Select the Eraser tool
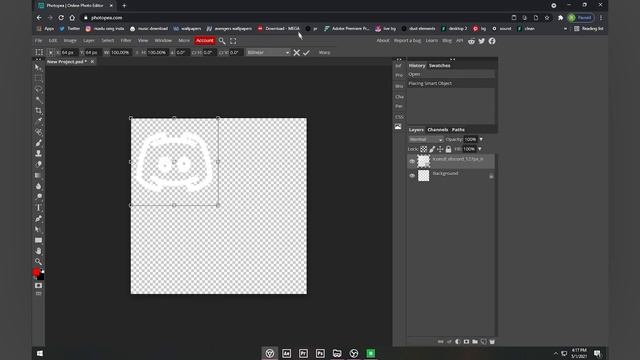Image resolution: width=640 pixels, height=360 pixels. coord(38,164)
